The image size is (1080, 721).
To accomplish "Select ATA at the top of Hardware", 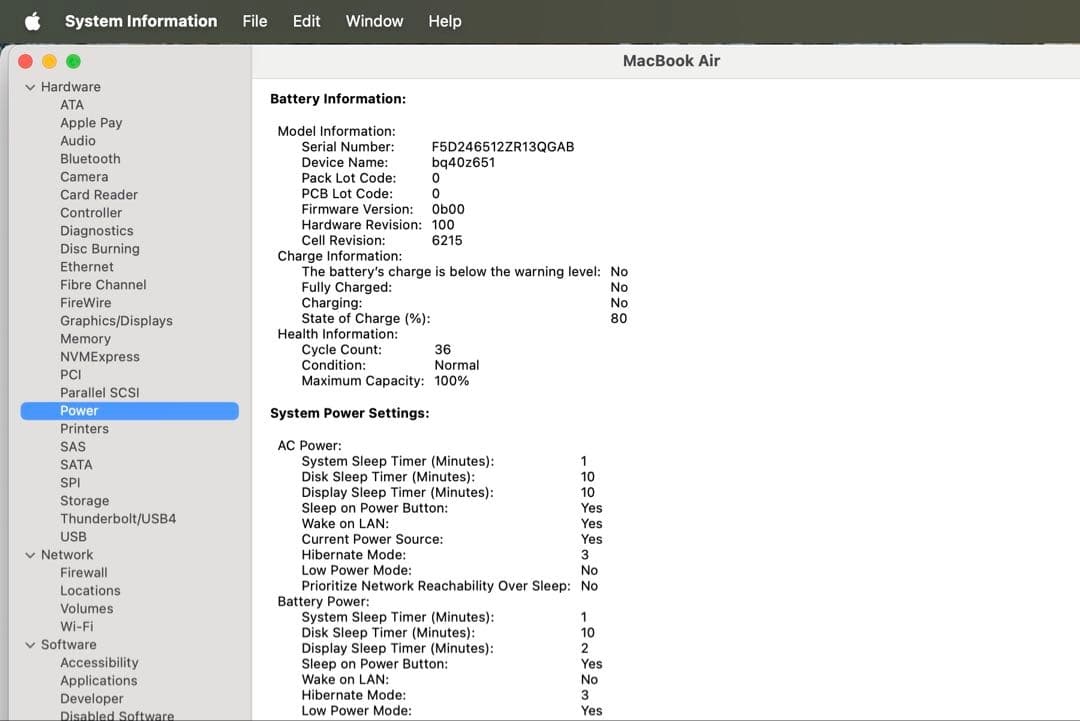I will click(71, 104).
